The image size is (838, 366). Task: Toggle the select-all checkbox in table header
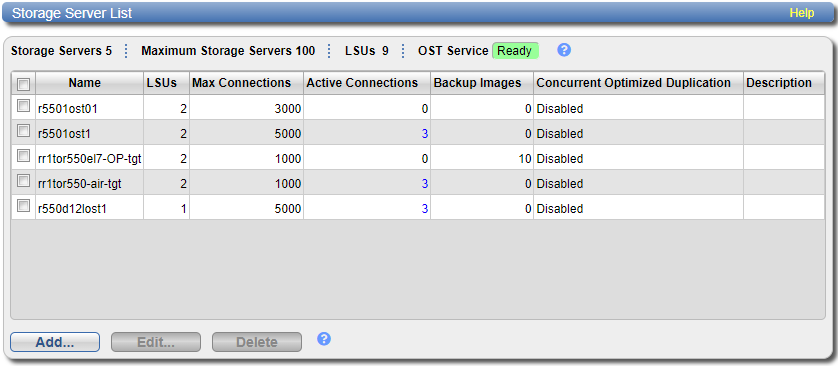point(24,84)
